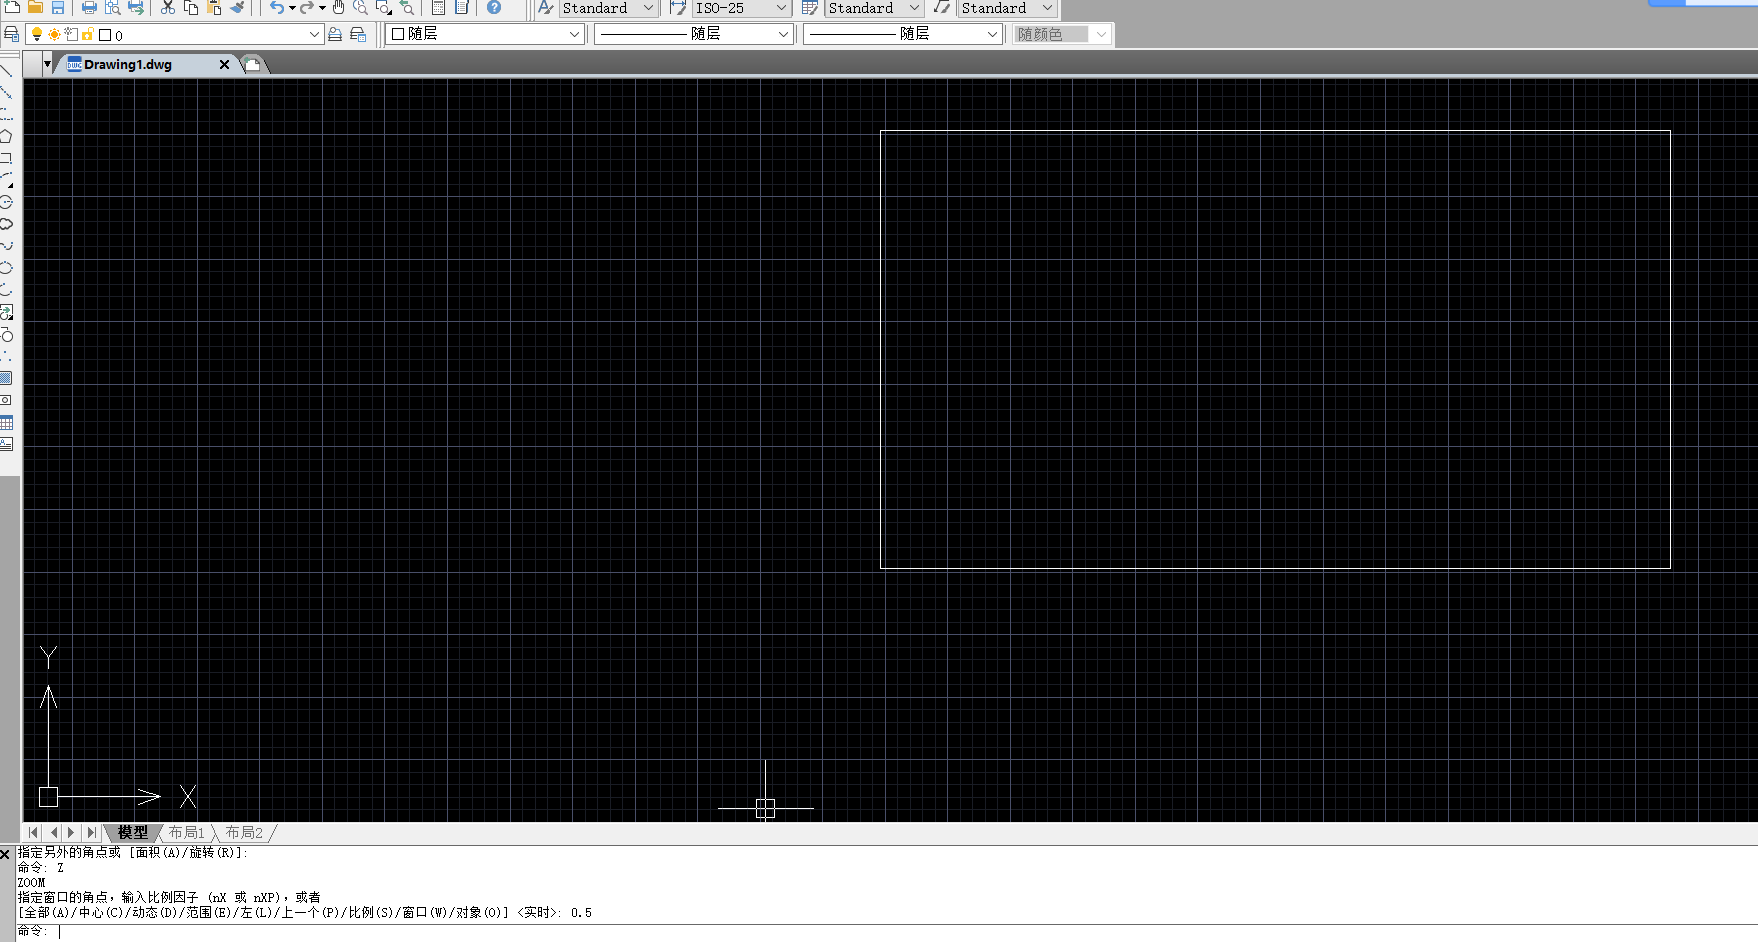Screen dimensions: 1758x942
Task: Click the color control white swatch
Action: [398, 34]
